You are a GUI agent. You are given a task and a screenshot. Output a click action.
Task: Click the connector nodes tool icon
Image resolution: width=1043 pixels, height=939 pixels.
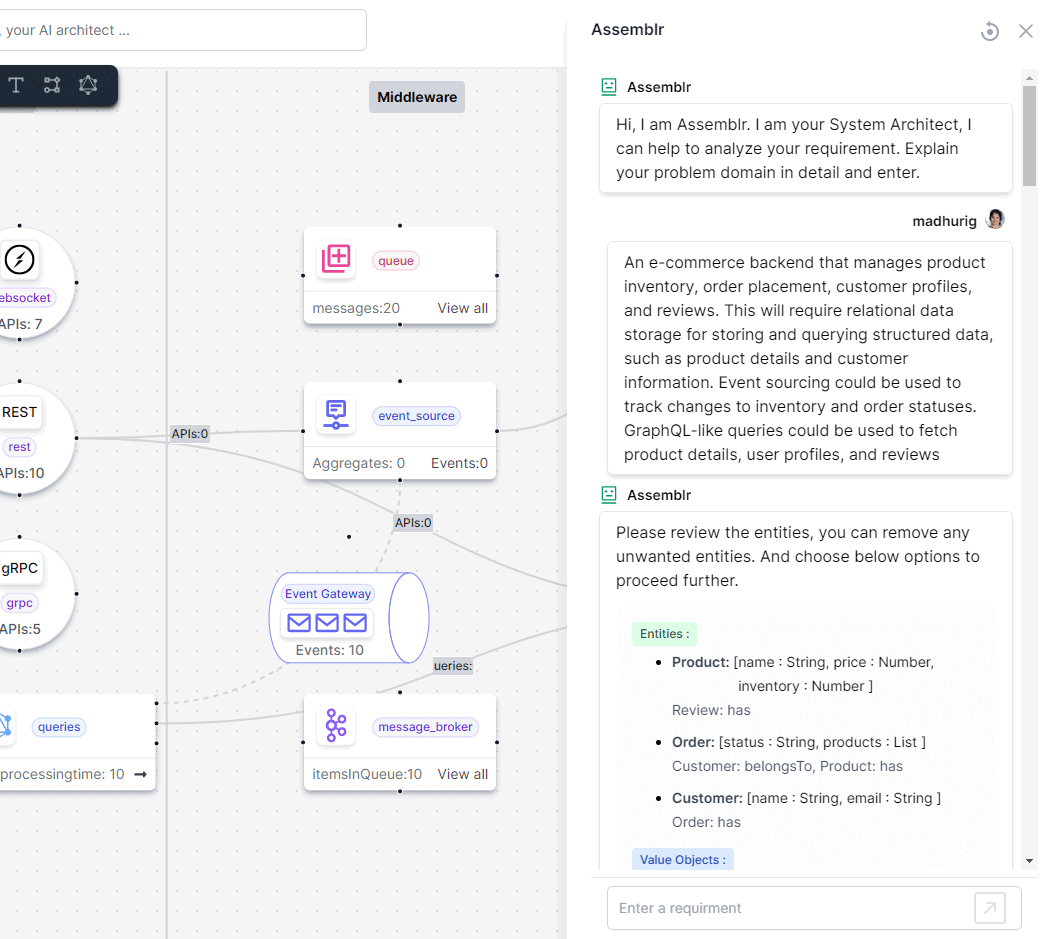click(x=52, y=85)
